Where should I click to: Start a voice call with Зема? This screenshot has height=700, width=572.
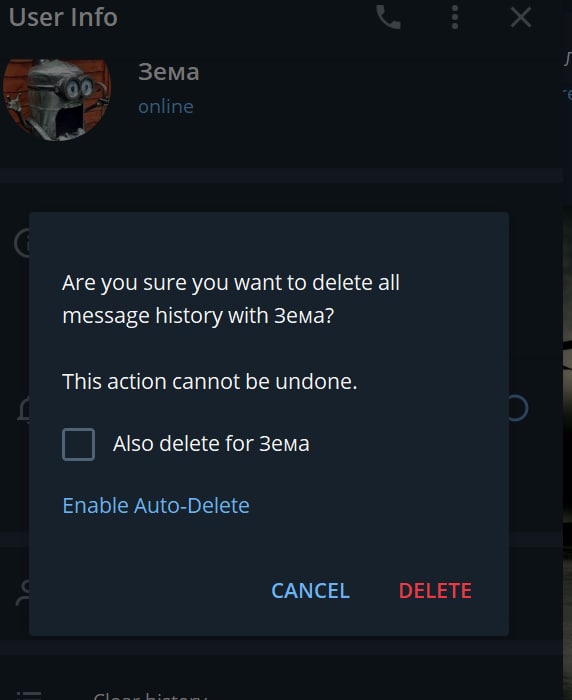tap(388, 17)
